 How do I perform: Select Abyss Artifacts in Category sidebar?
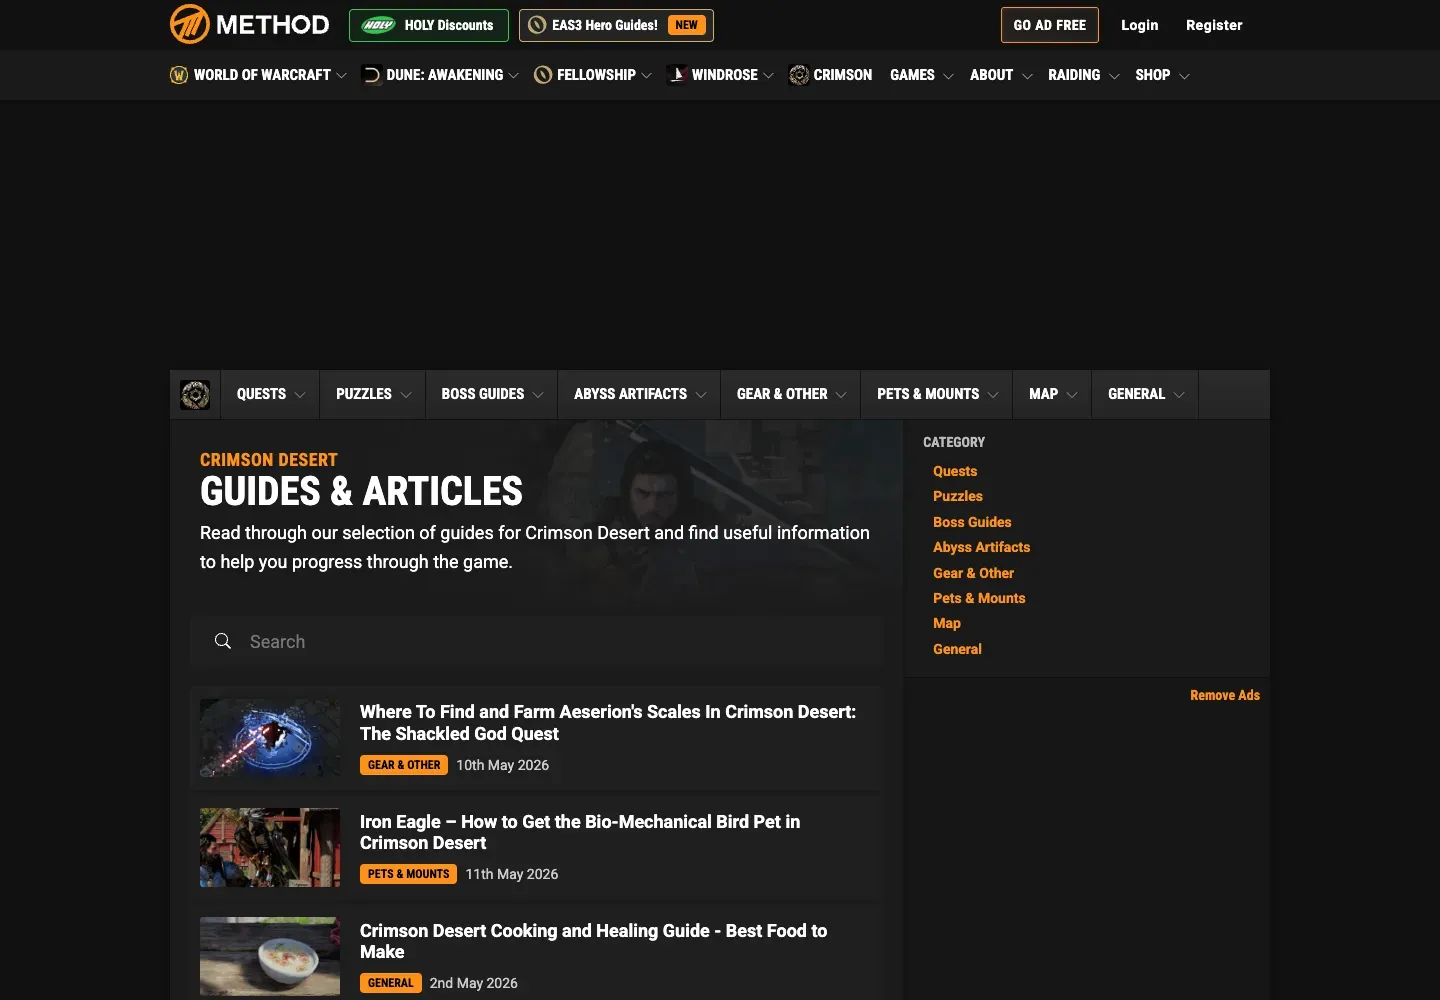pyautogui.click(x=981, y=547)
